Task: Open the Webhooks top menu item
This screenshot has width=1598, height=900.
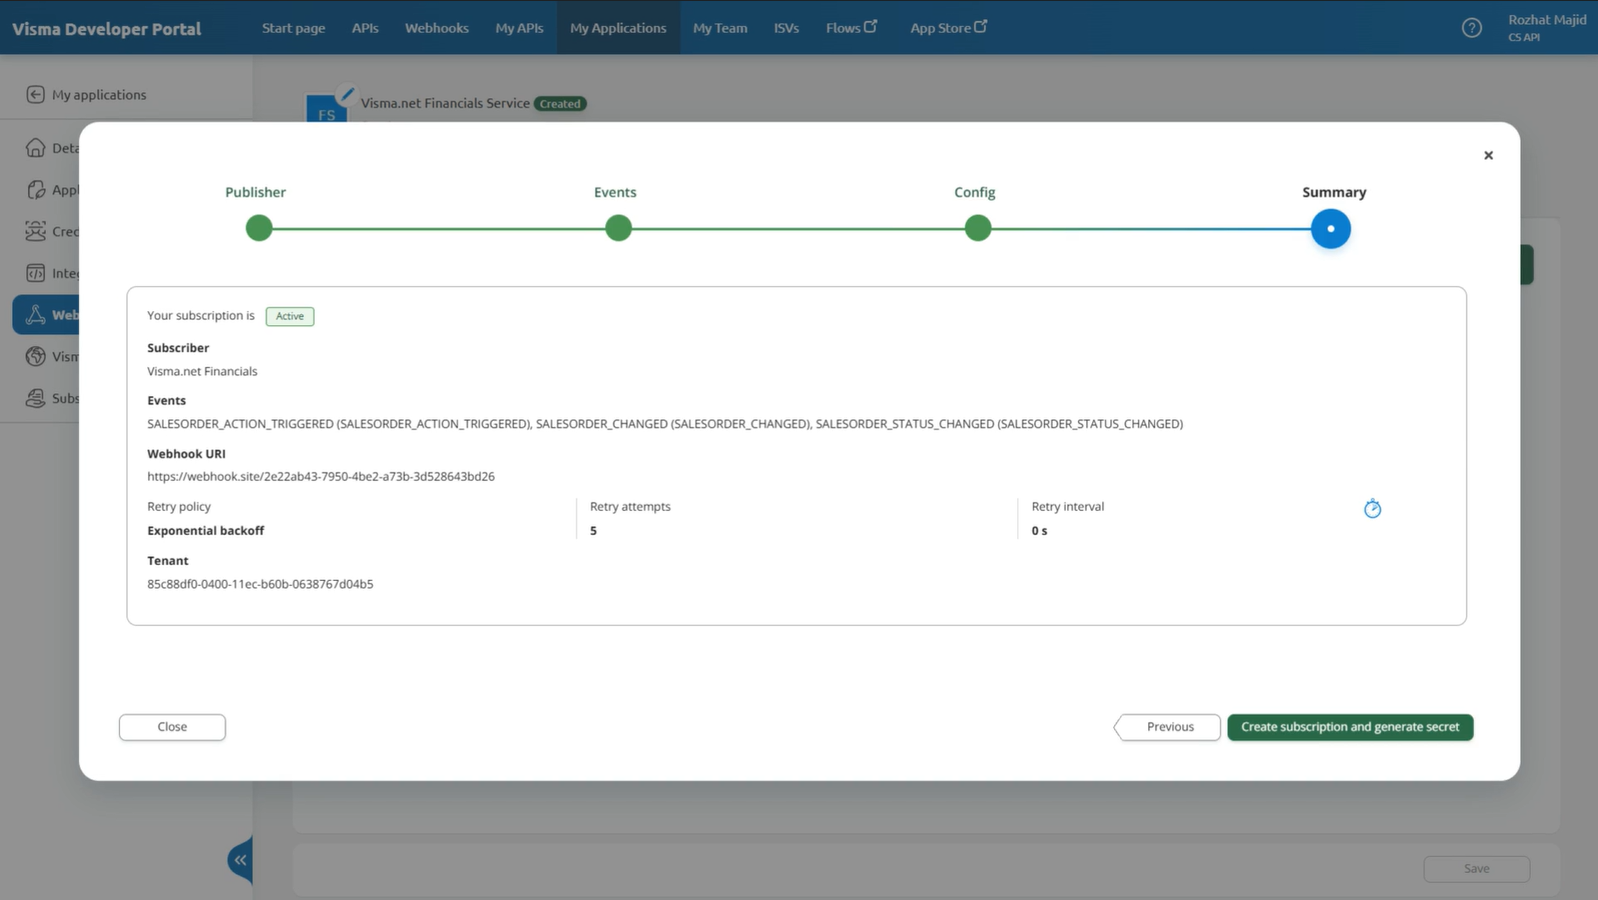Action: pos(436,28)
